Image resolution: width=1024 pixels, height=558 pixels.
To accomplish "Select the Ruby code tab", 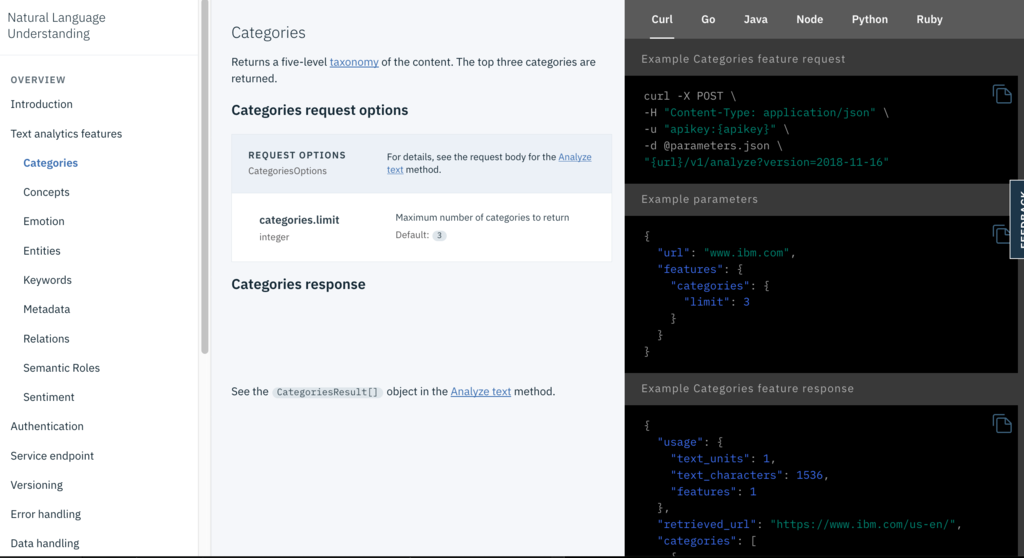I will tap(929, 19).
